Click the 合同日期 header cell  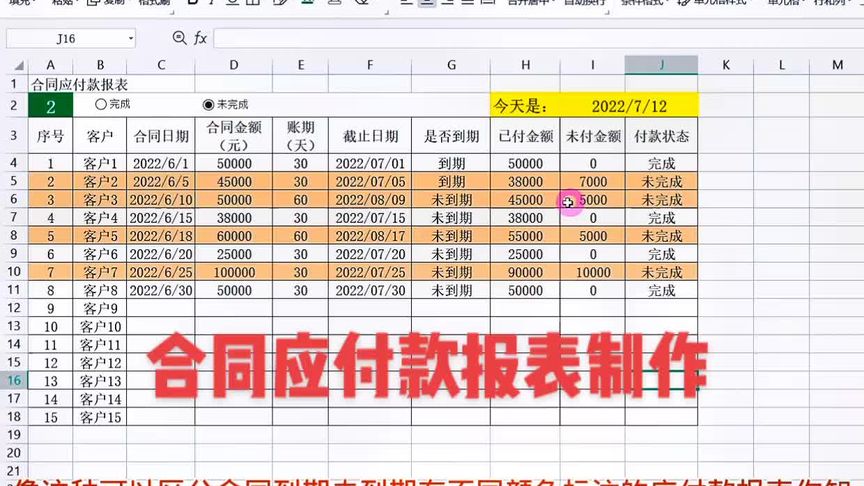click(x=161, y=136)
